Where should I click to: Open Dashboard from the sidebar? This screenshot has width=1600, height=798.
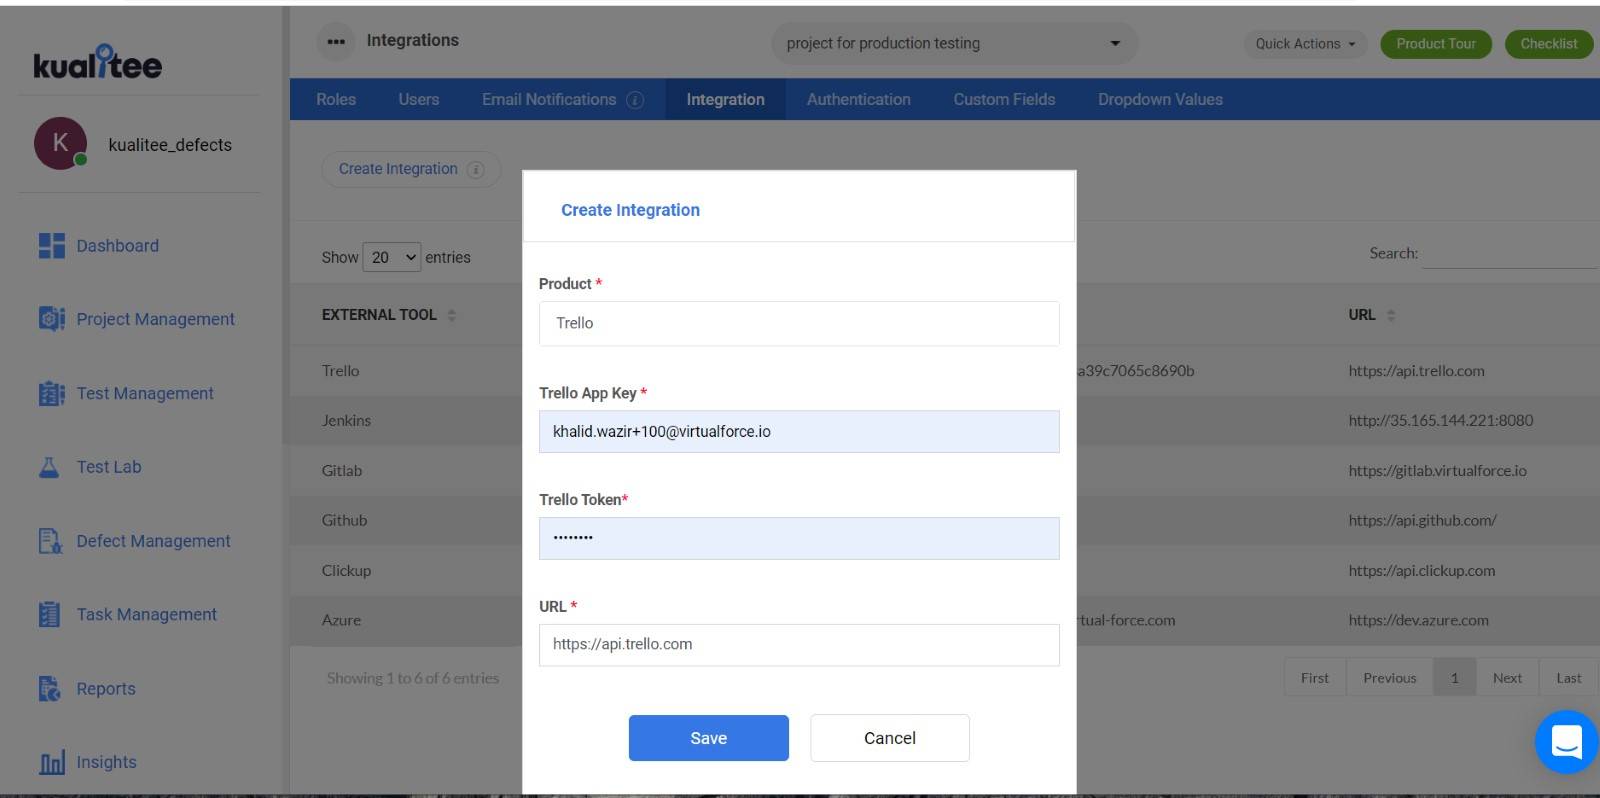(118, 245)
